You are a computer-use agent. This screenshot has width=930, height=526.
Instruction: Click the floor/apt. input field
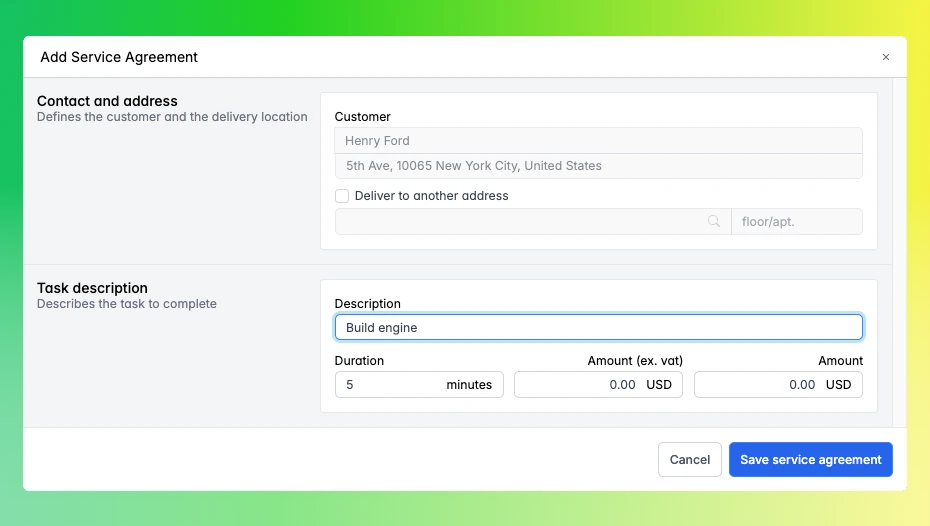pos(796,222)
